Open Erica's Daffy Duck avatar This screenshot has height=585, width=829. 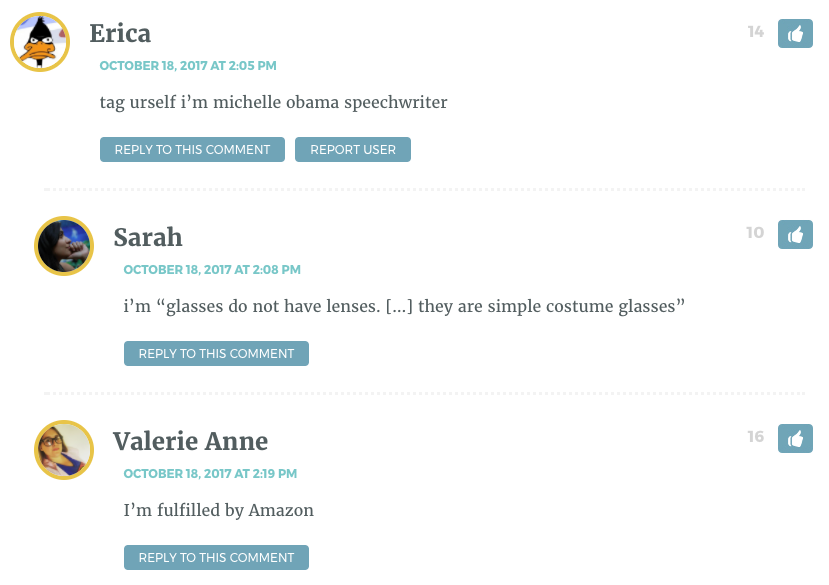pyautogui.click(x=40, y=42)
